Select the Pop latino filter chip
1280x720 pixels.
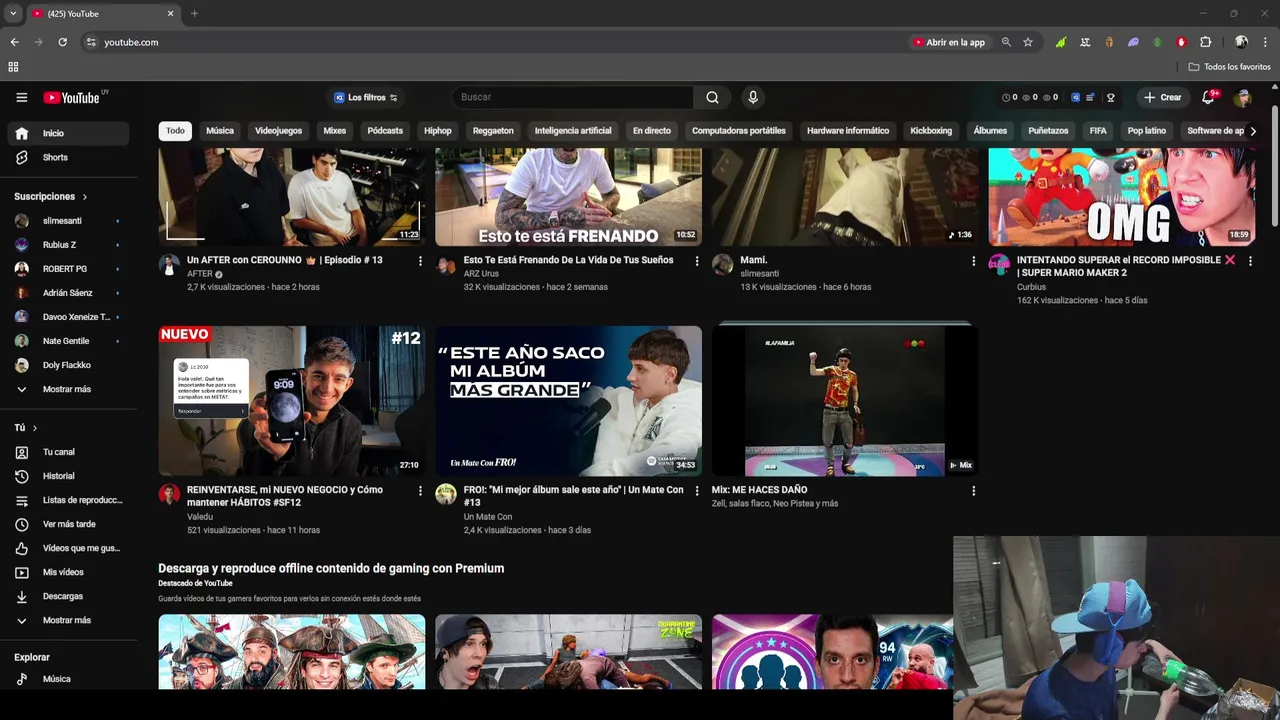pos(1147,131)
